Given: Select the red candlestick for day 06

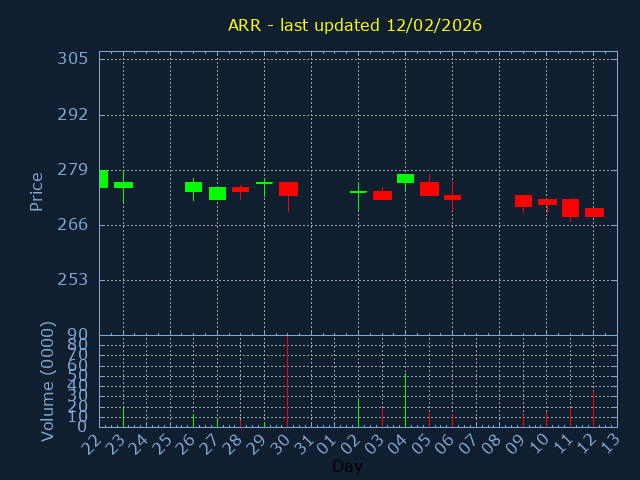Looking at the screenshot, I should (x=452, y=196).
